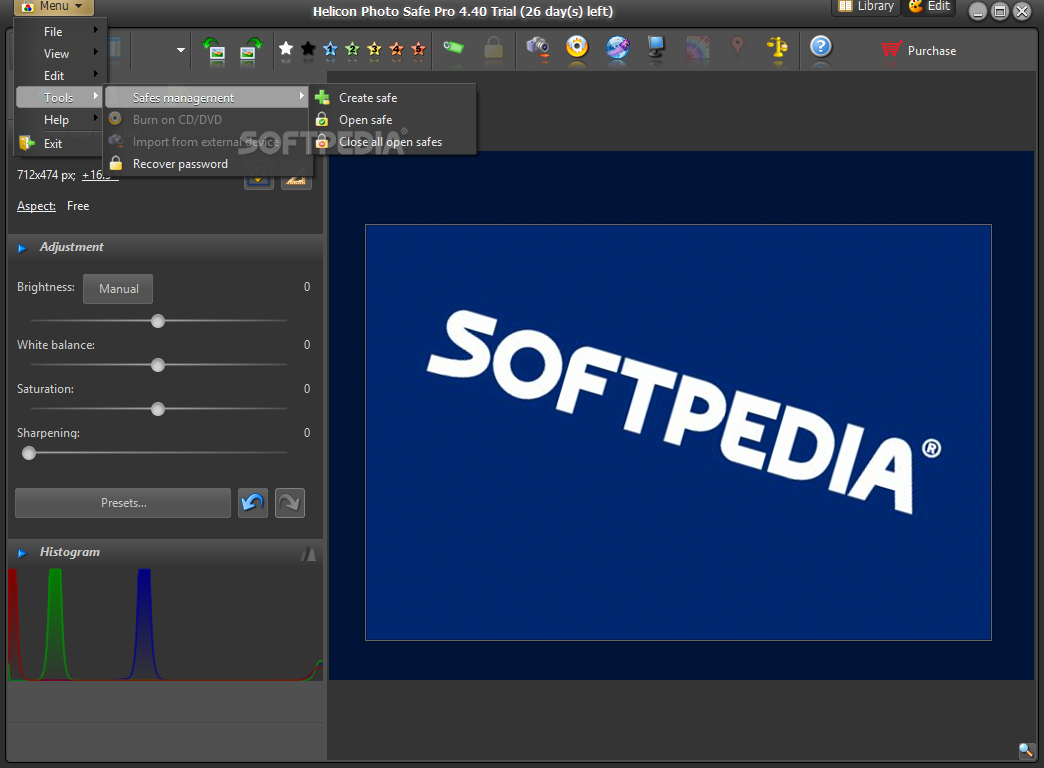Set rating star number 5
The width and height of the screenshot is (1044, 768).
pos(418,49)
